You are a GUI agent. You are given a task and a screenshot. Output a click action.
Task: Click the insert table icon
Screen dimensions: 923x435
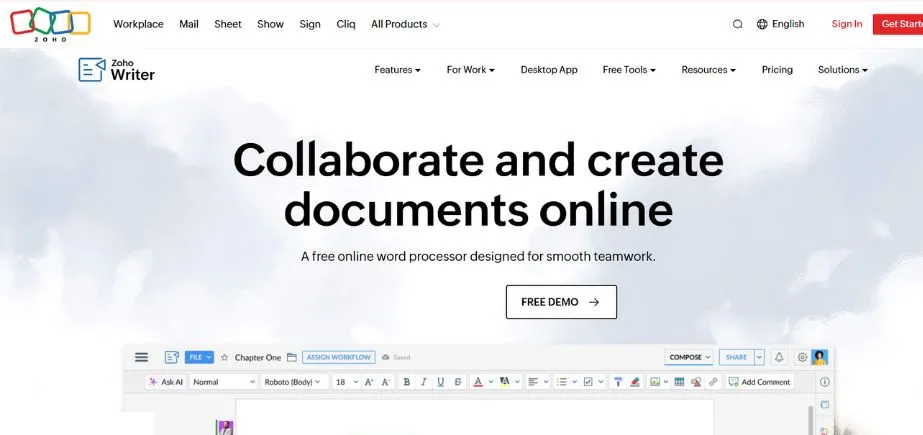pyautogui.click(x=679, y=382)
